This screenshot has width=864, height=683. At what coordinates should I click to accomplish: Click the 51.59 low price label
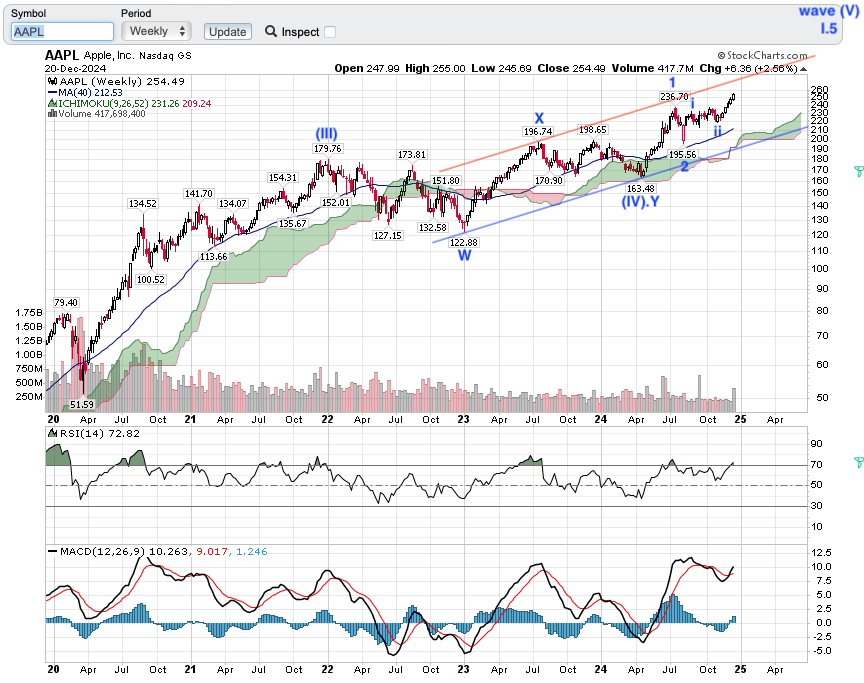pos(82,404)
